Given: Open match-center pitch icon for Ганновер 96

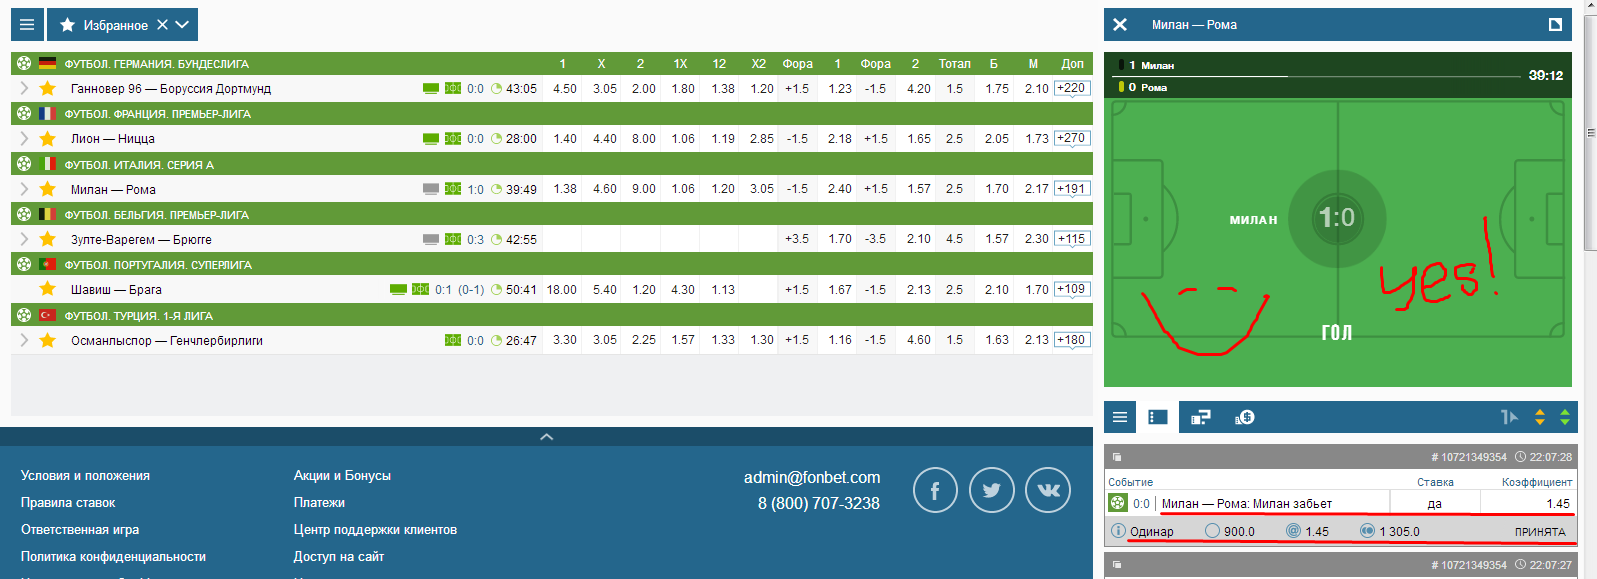Looking at the screenshot, I should pos(453,88).
